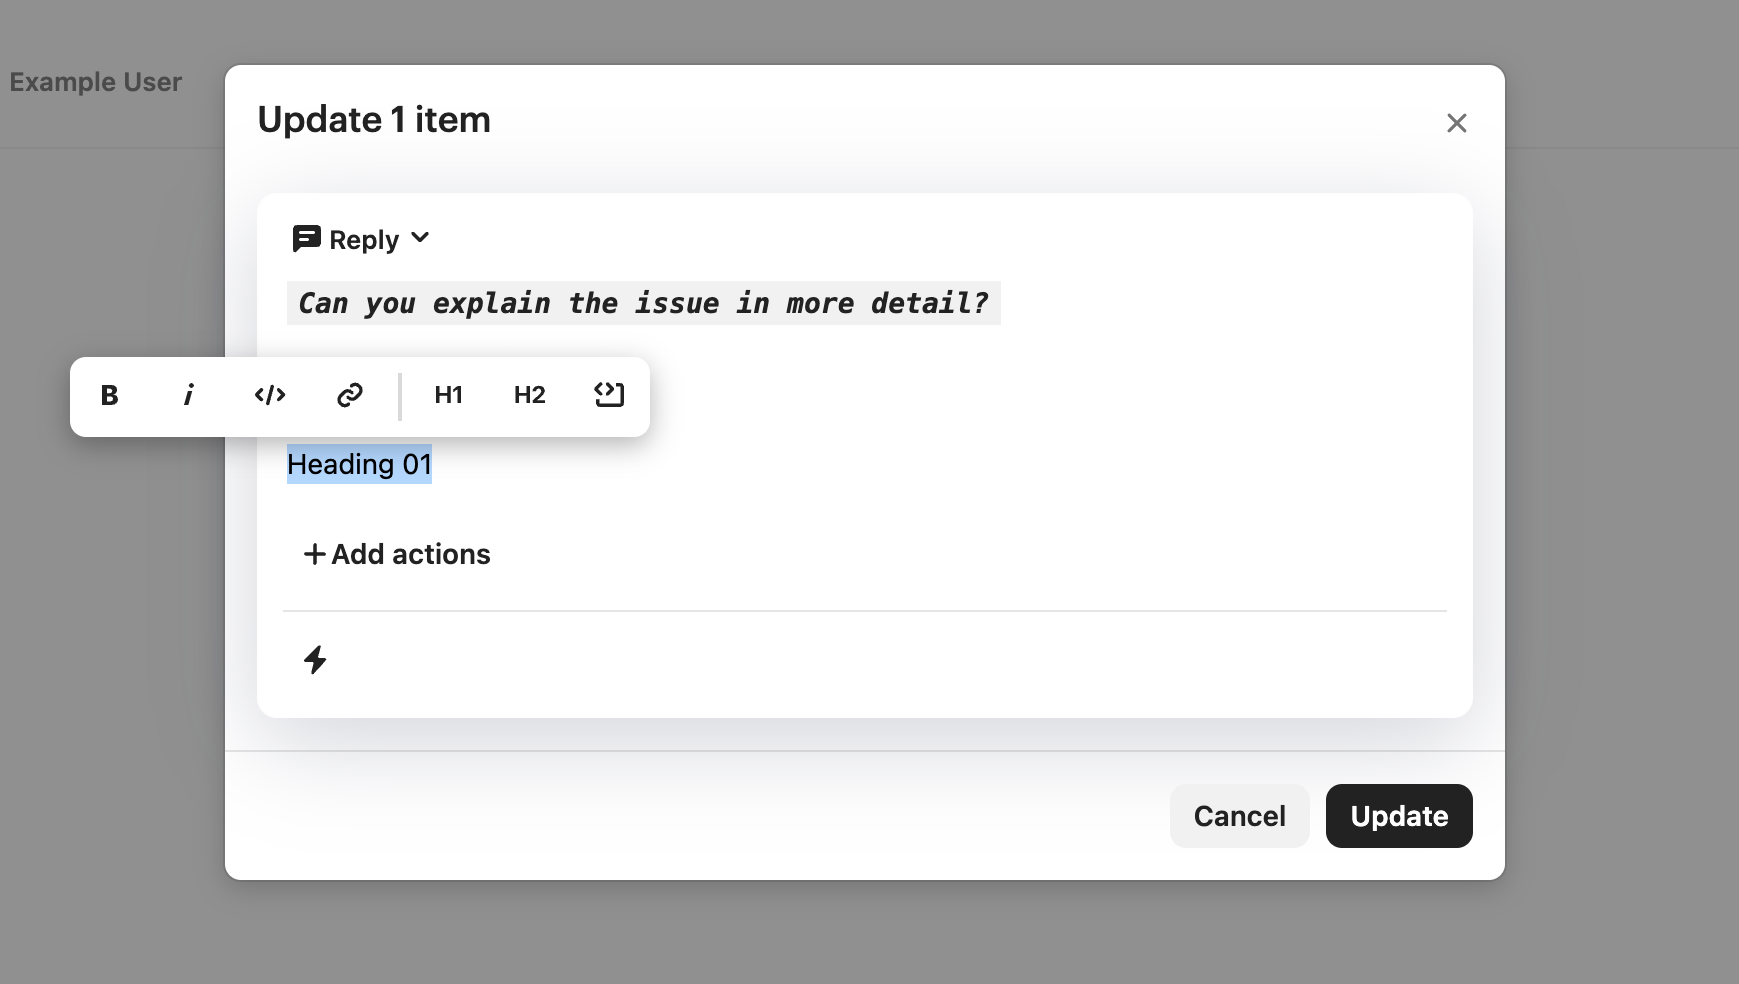Cancel the bulk update
This screenshot has width=1739, height=984.
[x=1239, y=816]
